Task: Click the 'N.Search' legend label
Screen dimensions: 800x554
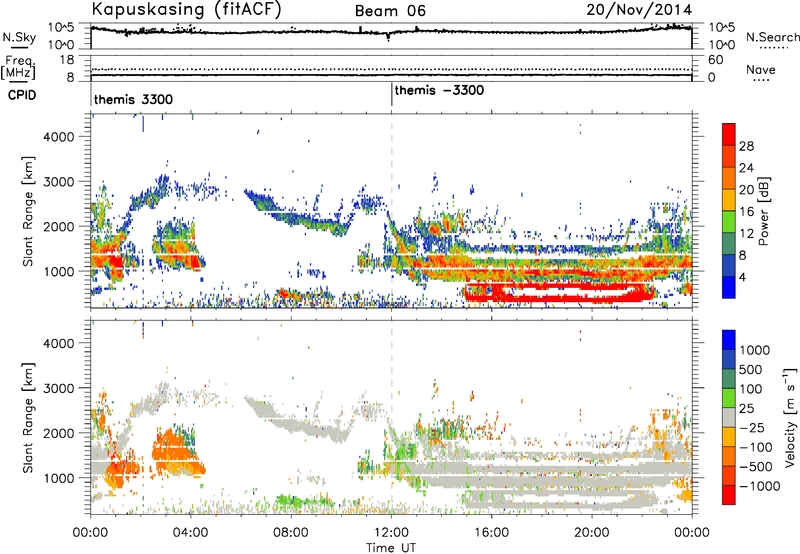Action: pos(772,37)
